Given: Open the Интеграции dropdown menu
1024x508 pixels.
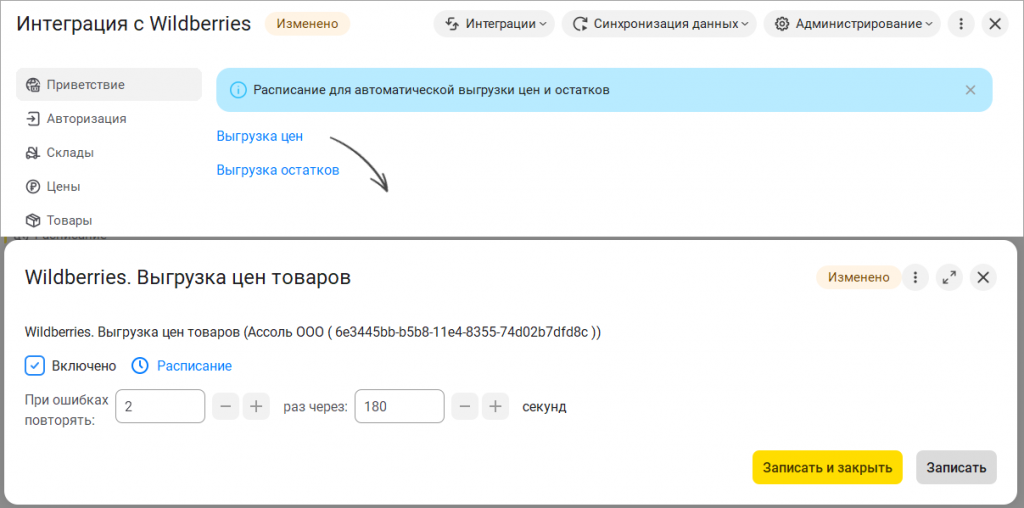Looking at the screenshot, I should point(494,24).
